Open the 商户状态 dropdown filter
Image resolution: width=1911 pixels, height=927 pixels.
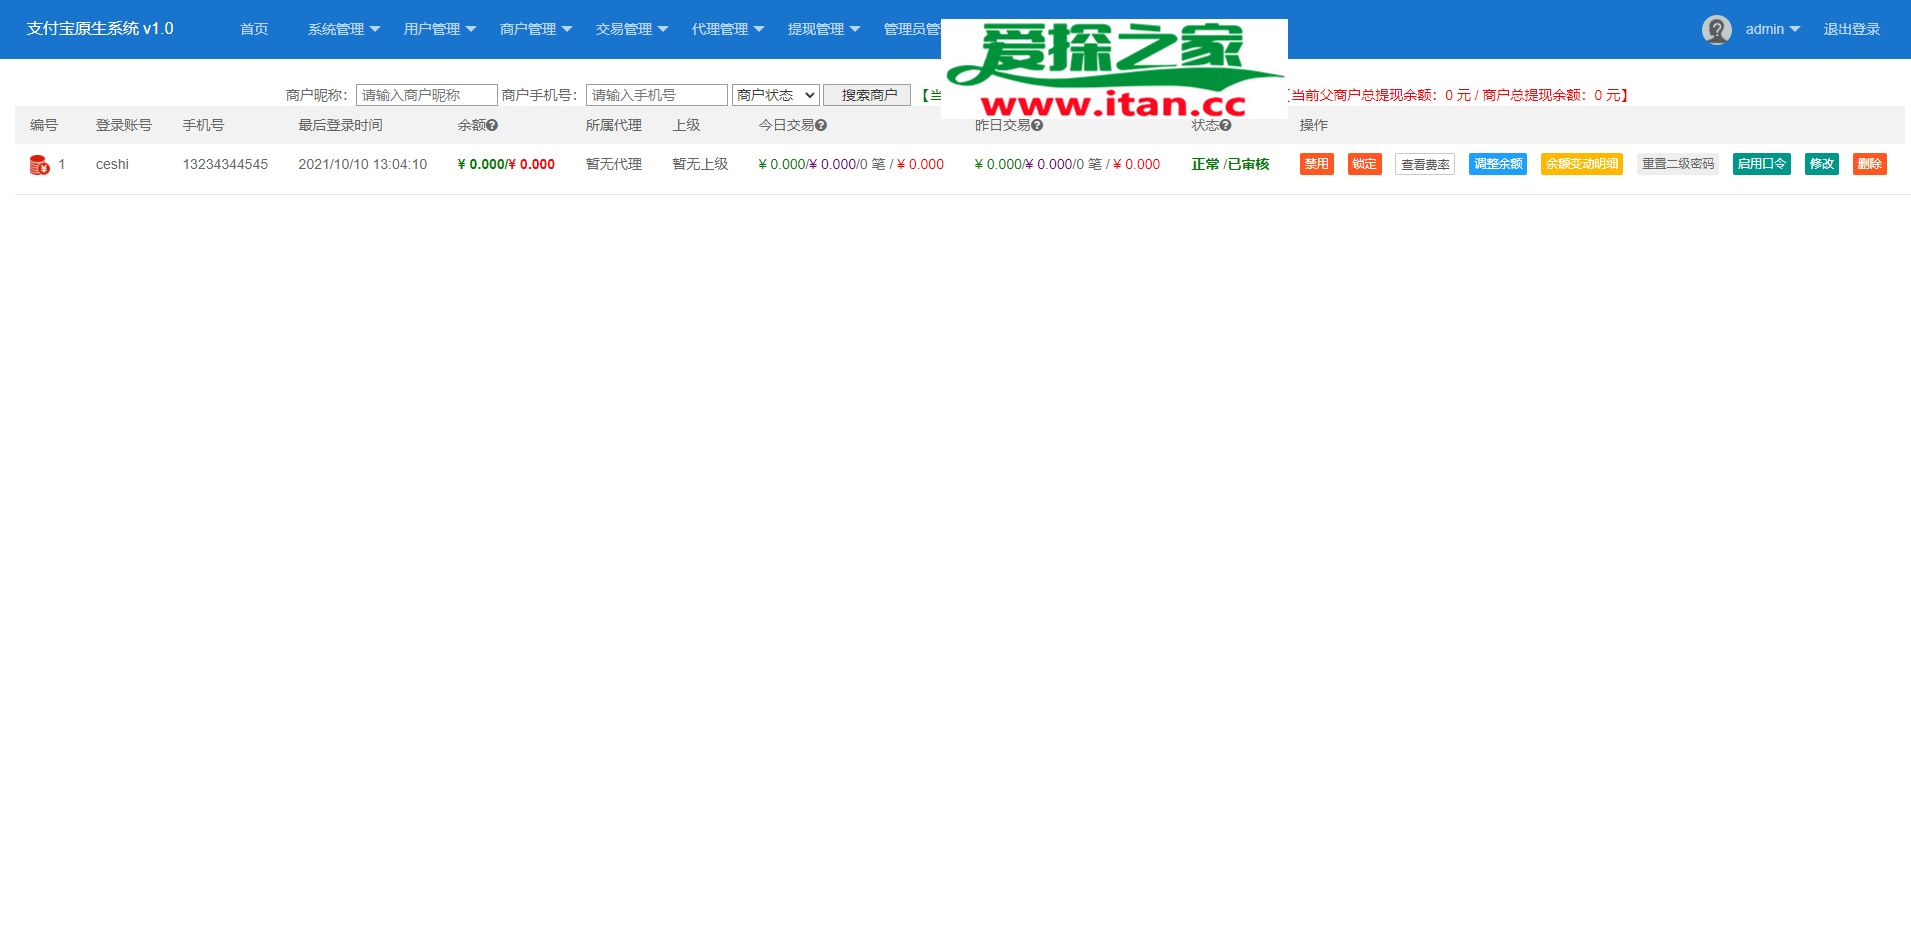point(776,95)
